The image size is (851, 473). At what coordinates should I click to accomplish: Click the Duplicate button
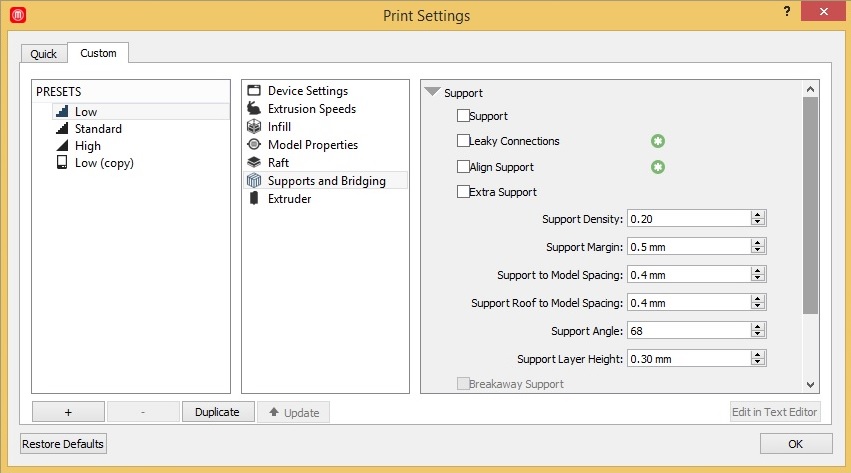(217, 412)
